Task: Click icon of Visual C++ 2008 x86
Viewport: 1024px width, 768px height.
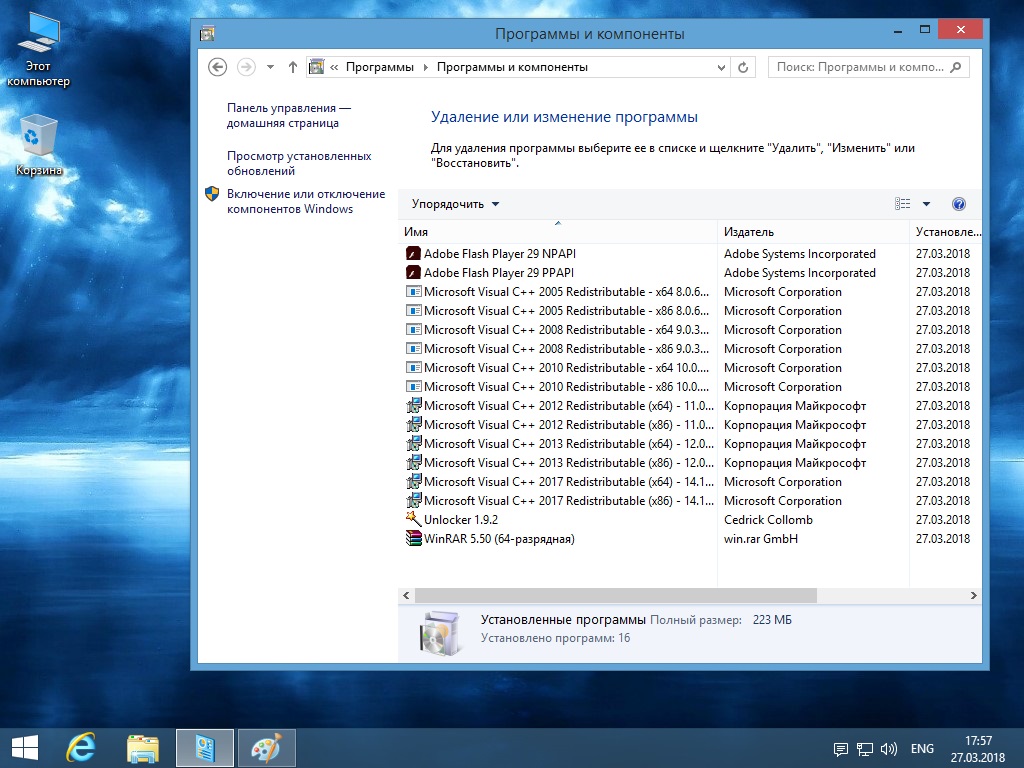Action: coord(413,348)
